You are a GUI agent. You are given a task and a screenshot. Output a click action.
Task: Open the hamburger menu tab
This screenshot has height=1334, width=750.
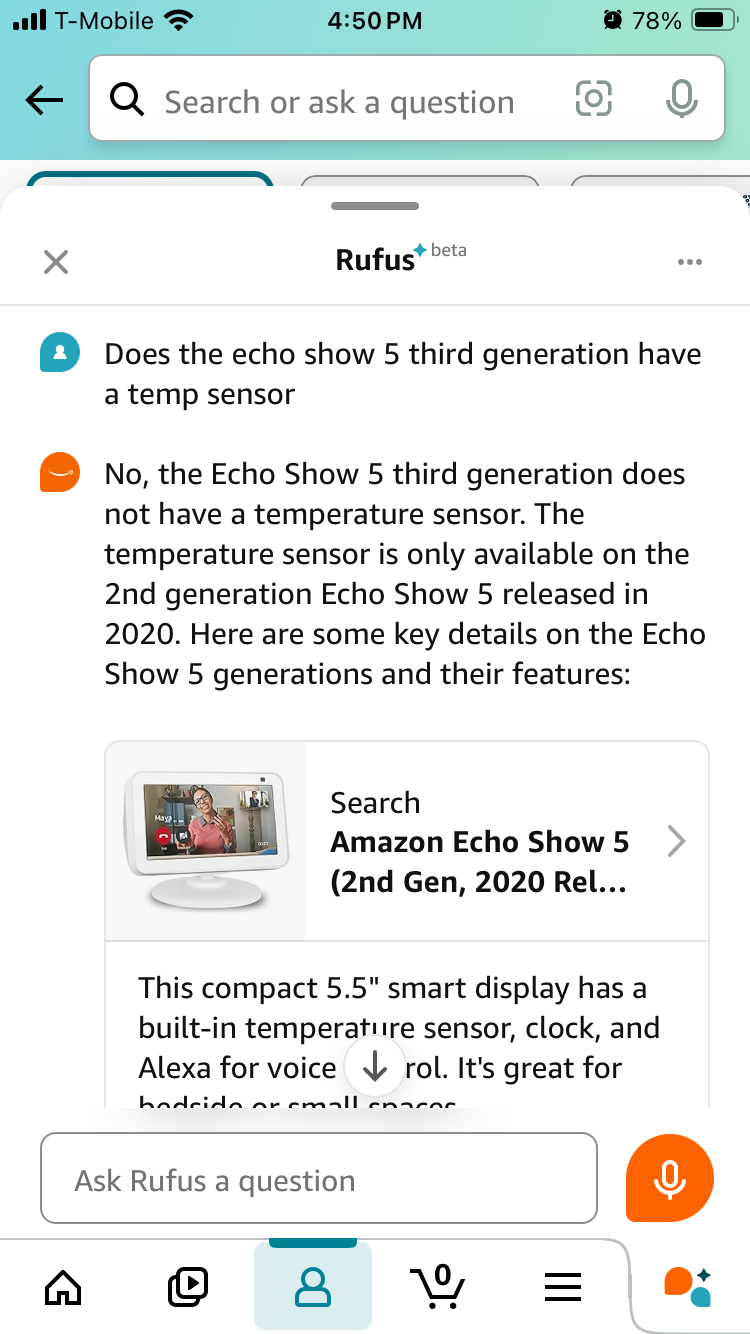[x=562, y=1285]
